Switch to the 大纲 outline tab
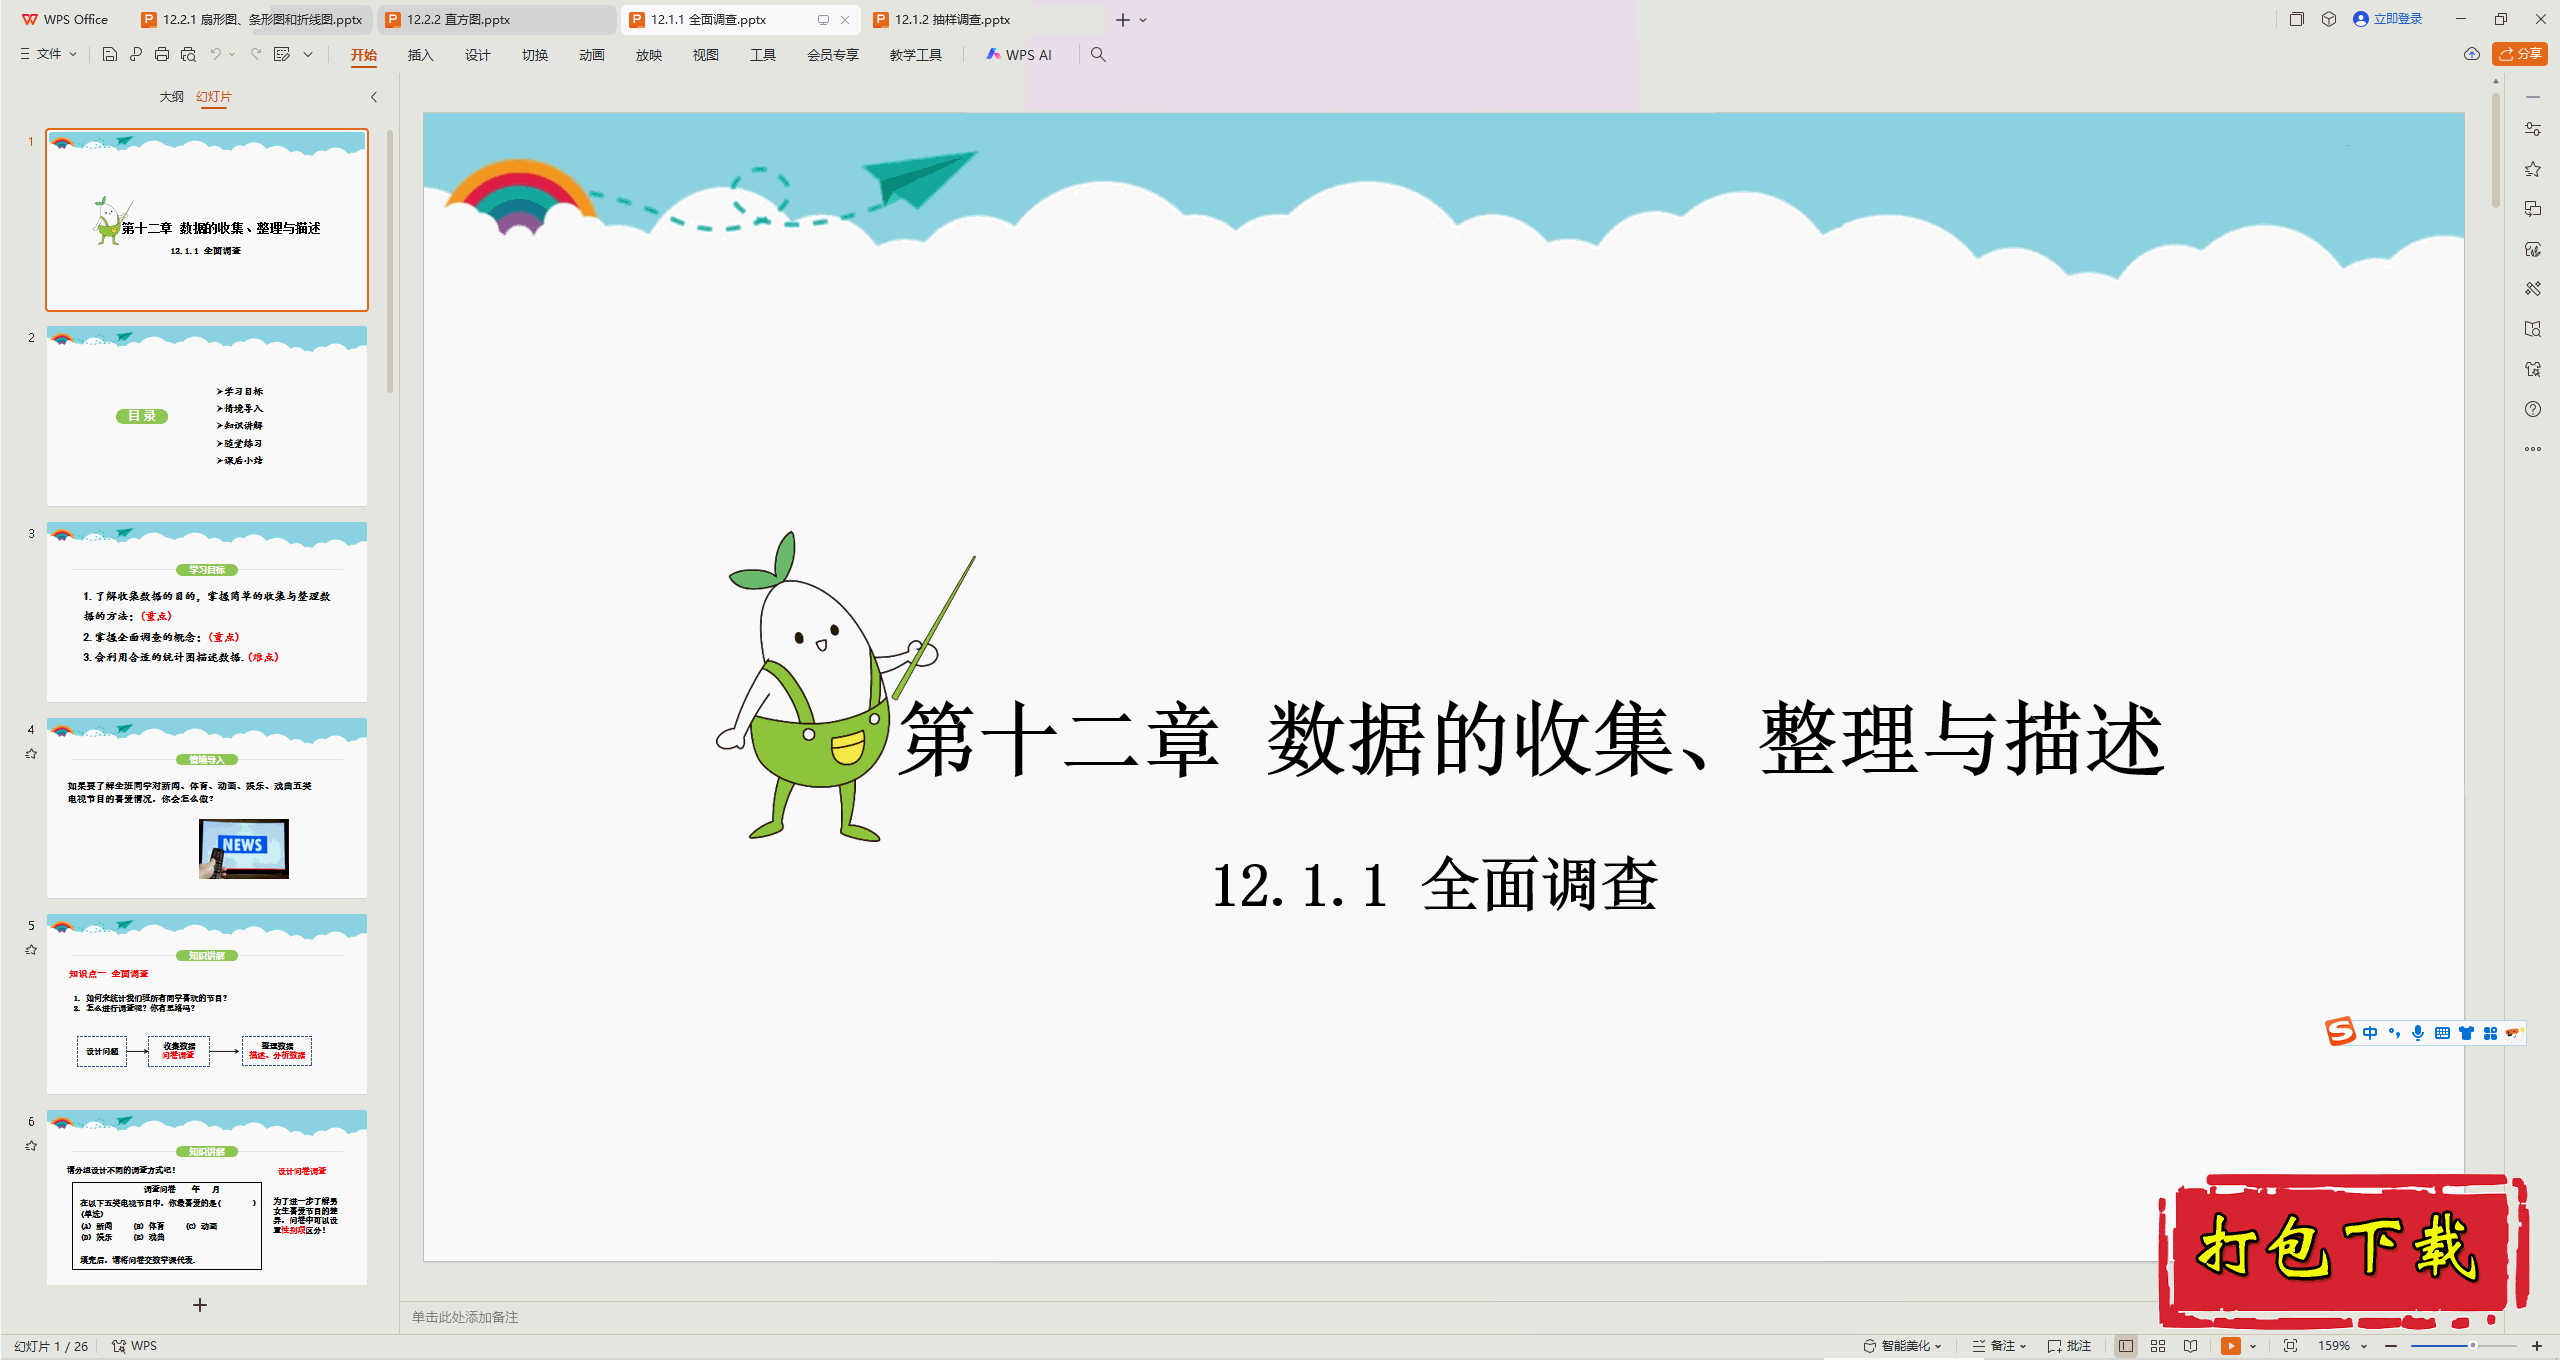2560x1360 pixels. (x=171, y=97)
